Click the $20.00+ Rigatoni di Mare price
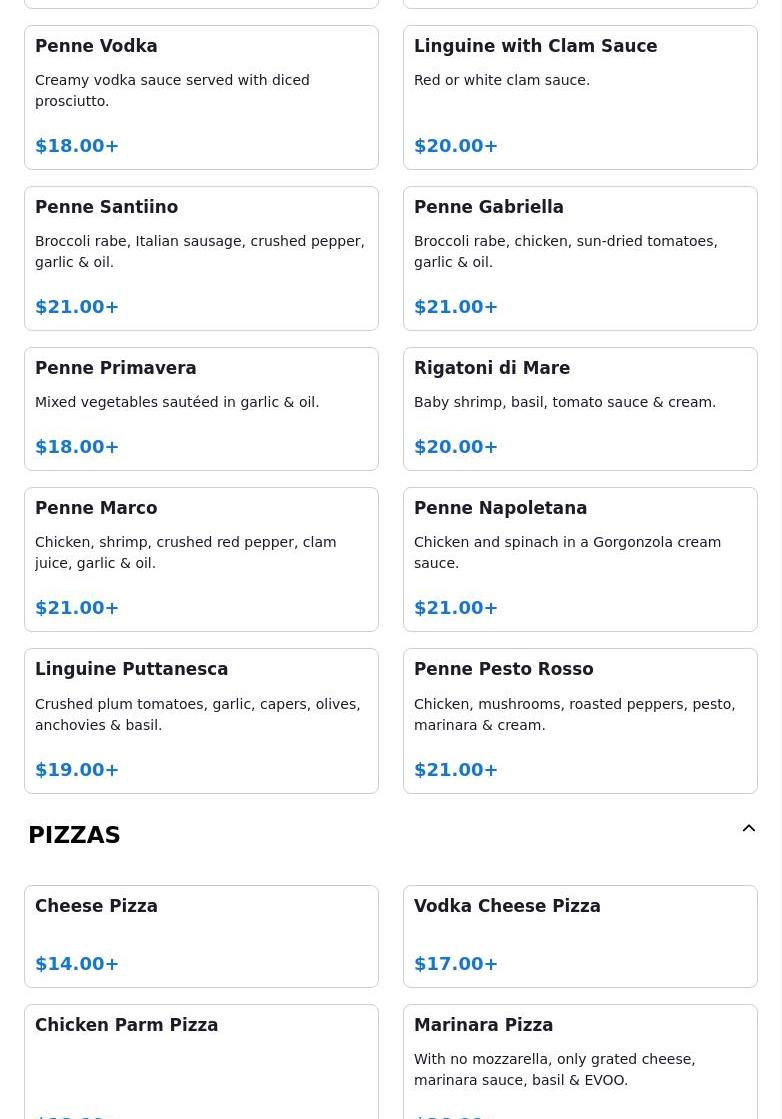 pos(456,447)
